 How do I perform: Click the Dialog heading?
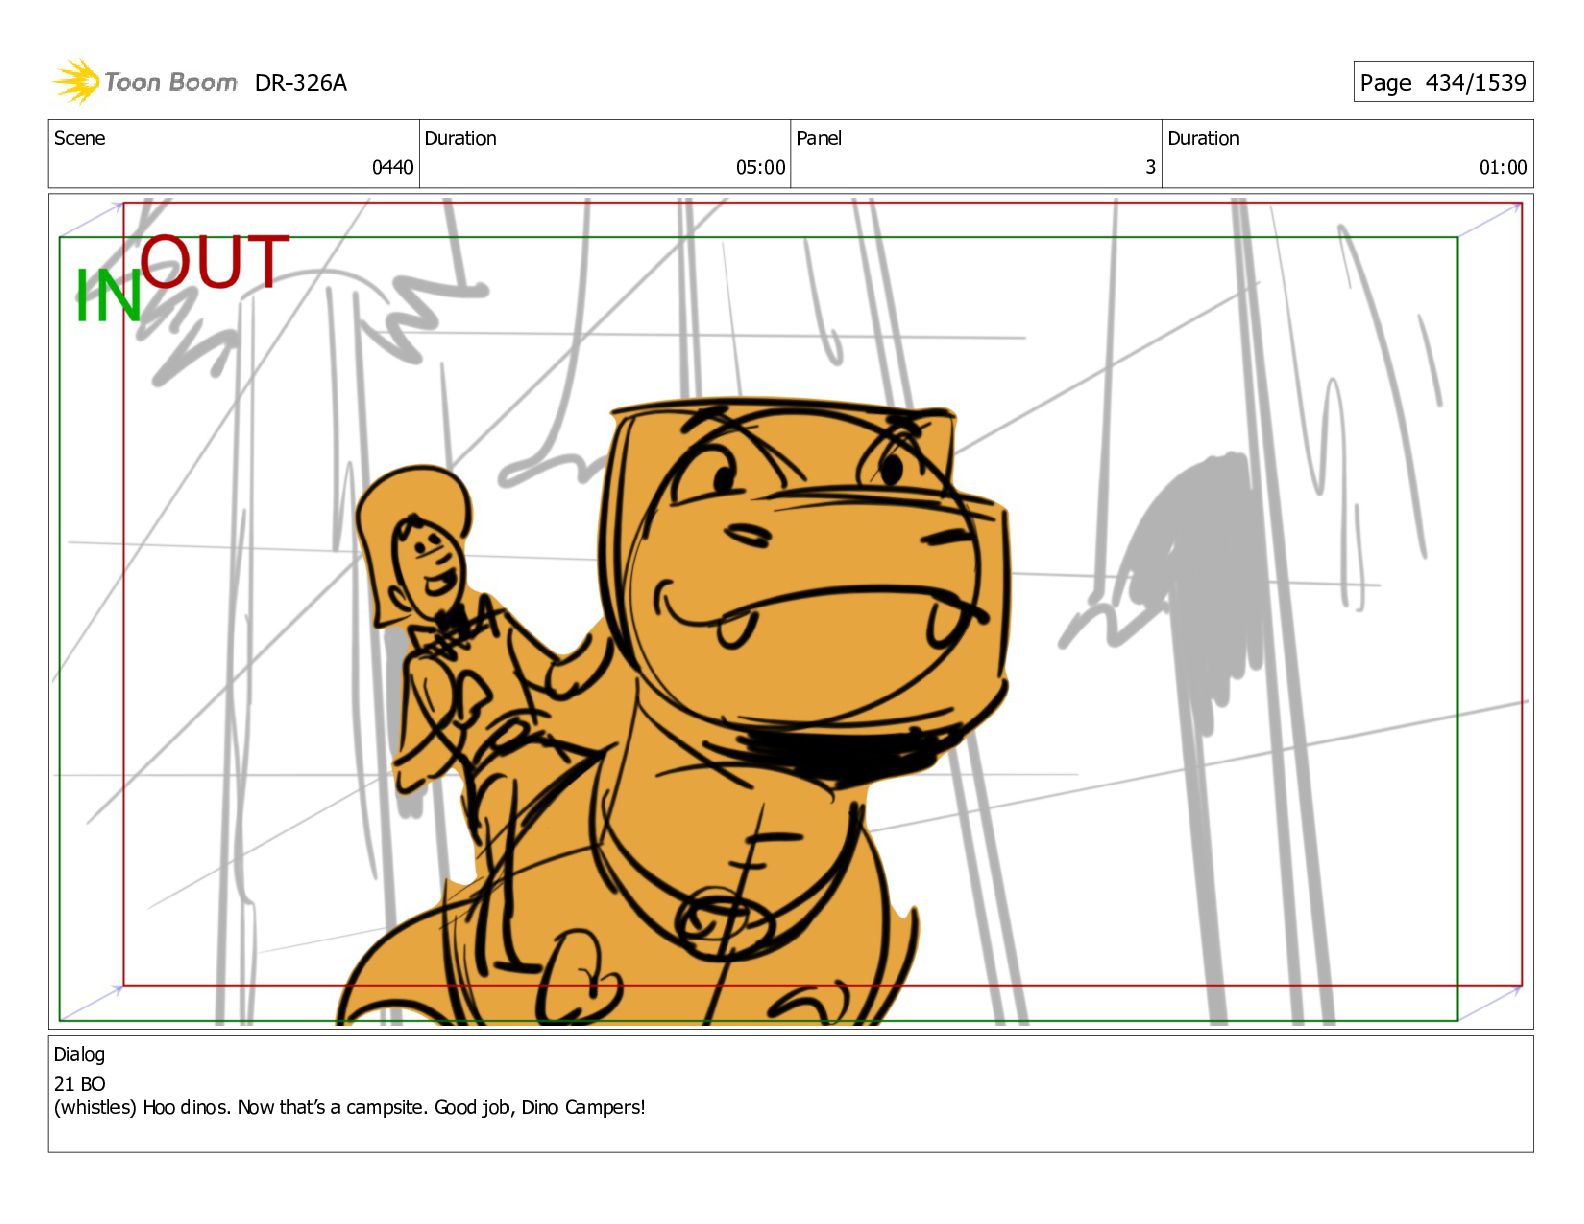point(79,1054)
